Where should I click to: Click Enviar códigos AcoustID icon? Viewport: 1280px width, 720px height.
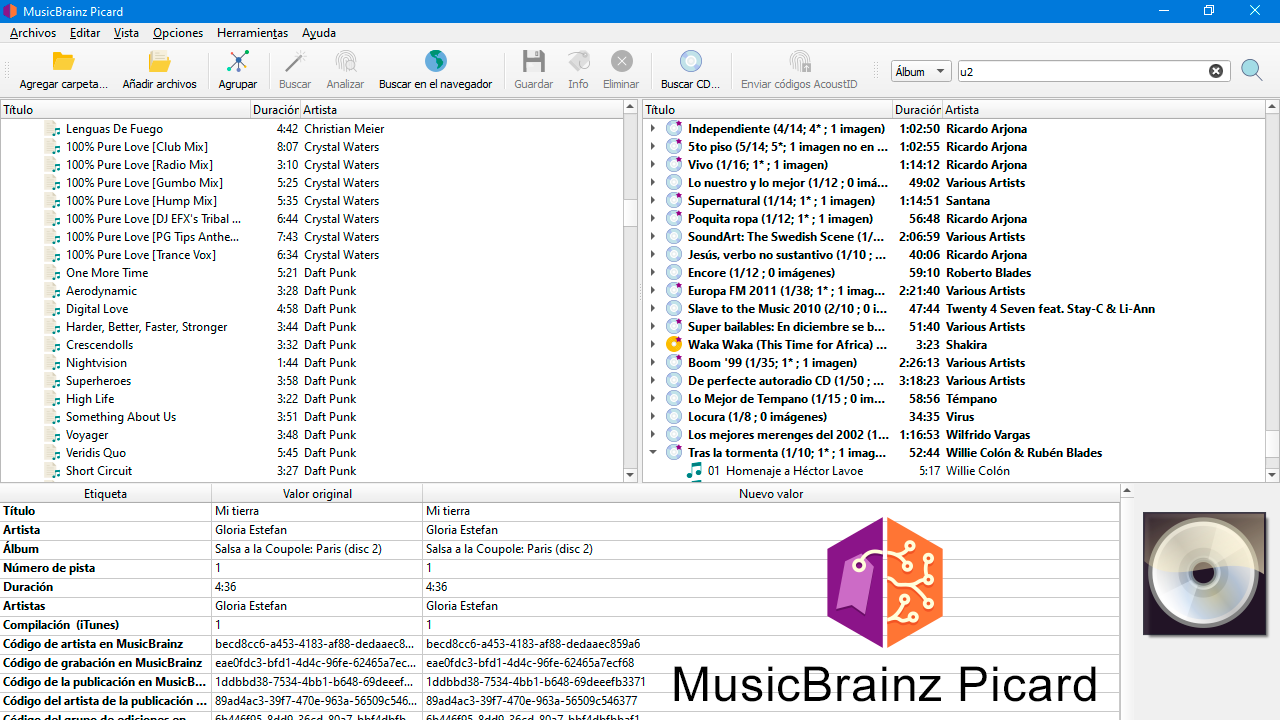[799, 61]
